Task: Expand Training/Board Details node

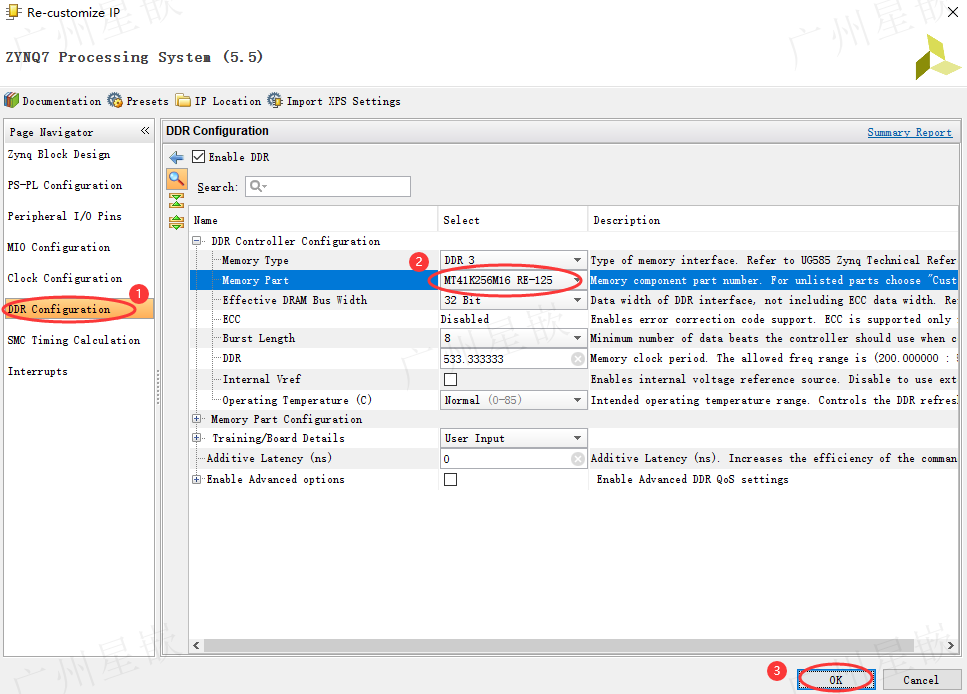Action: (197, 438)
